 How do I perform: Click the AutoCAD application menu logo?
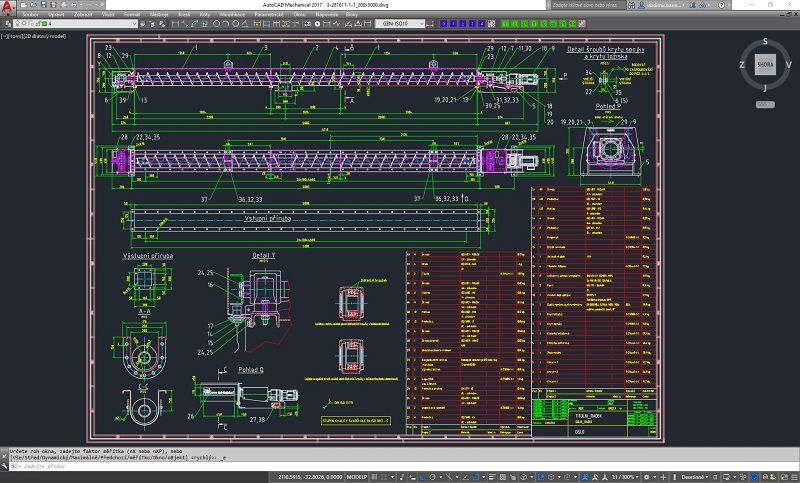pyautogui.click(x=9, y=7)
